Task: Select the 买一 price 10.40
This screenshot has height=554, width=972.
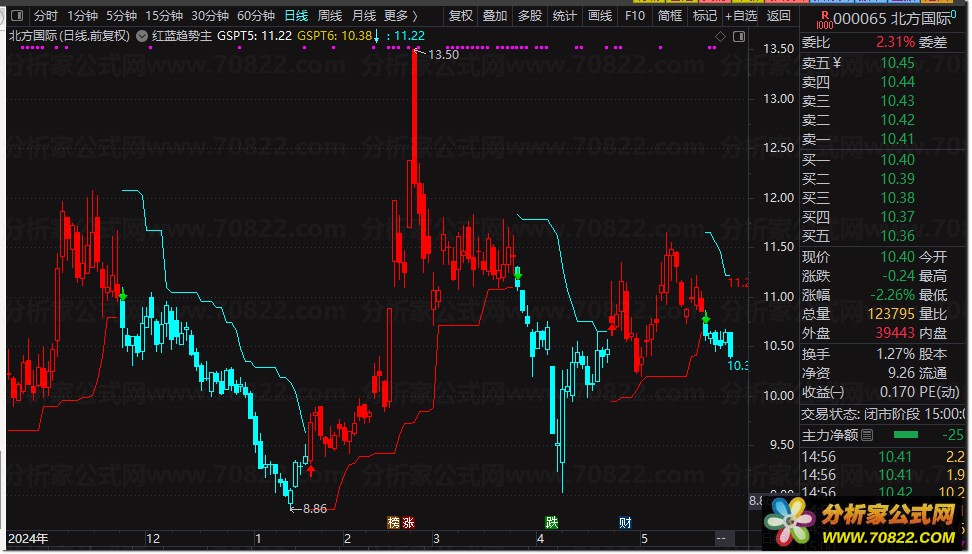Action: pyautogui.click(x=897, y=160)
